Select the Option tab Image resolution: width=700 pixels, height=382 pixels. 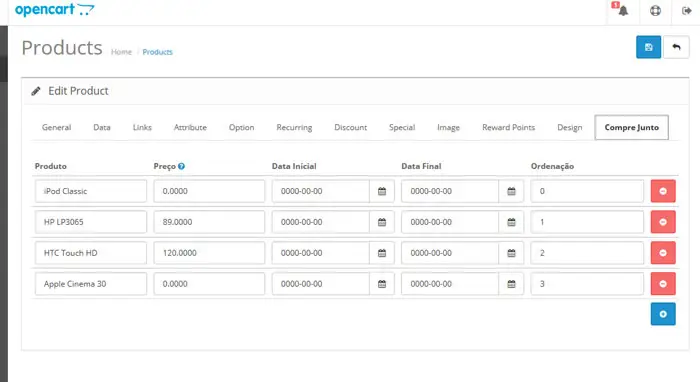[x=242, y=127]
